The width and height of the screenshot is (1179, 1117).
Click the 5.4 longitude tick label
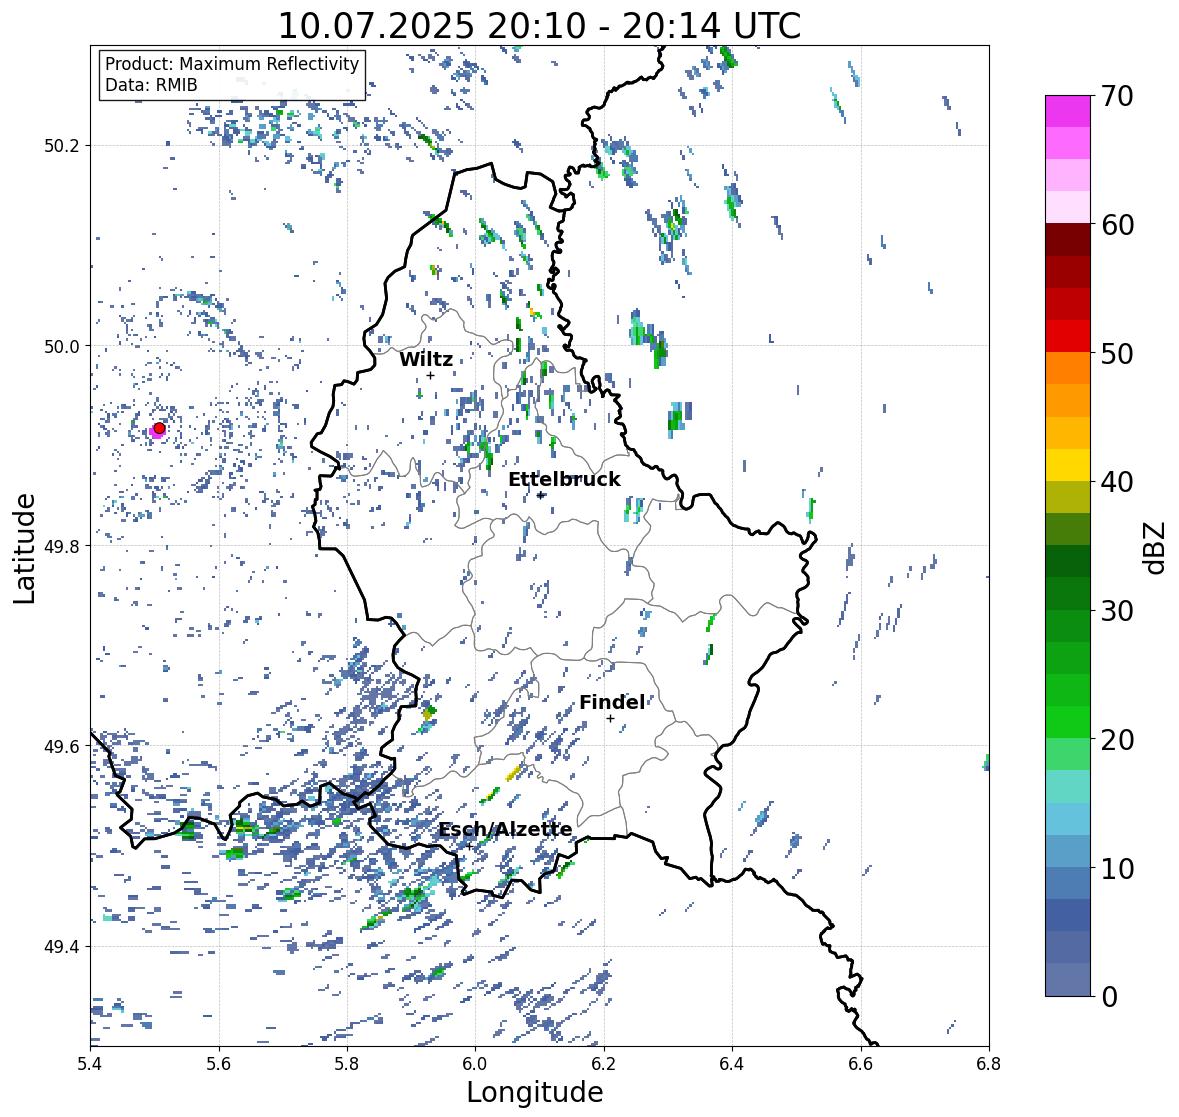point(90,1063)
